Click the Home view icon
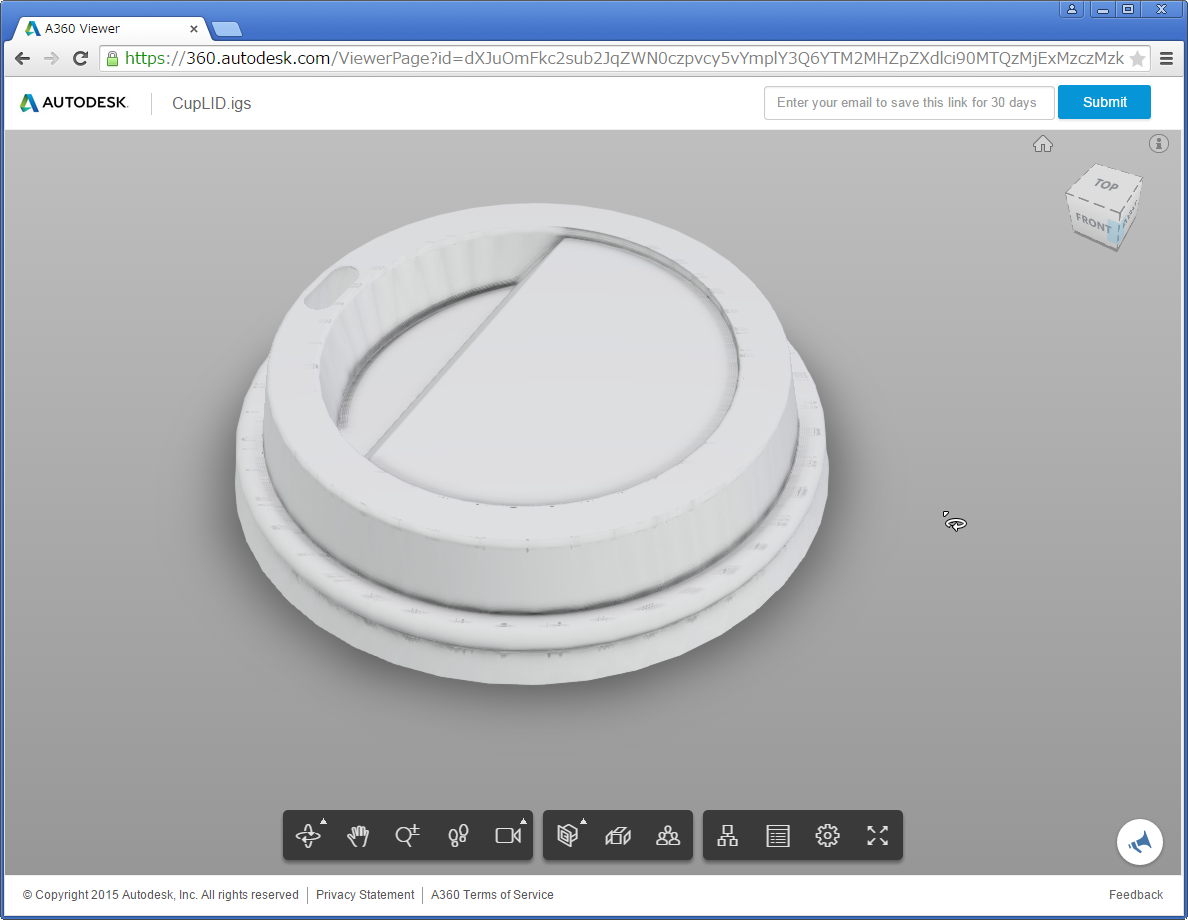The height and width of the screenshot is (920, 1188). [1043, 144]
